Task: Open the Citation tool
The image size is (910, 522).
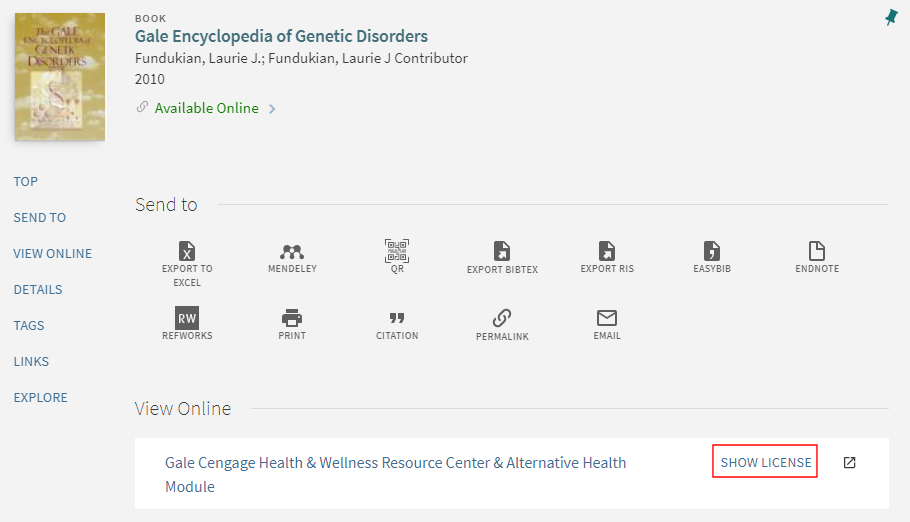Action: [x=397, y=318]
